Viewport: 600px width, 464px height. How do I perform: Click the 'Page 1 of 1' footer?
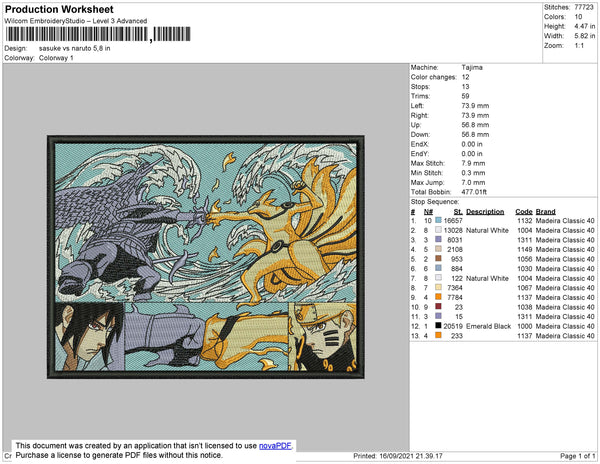coord(578,456)
